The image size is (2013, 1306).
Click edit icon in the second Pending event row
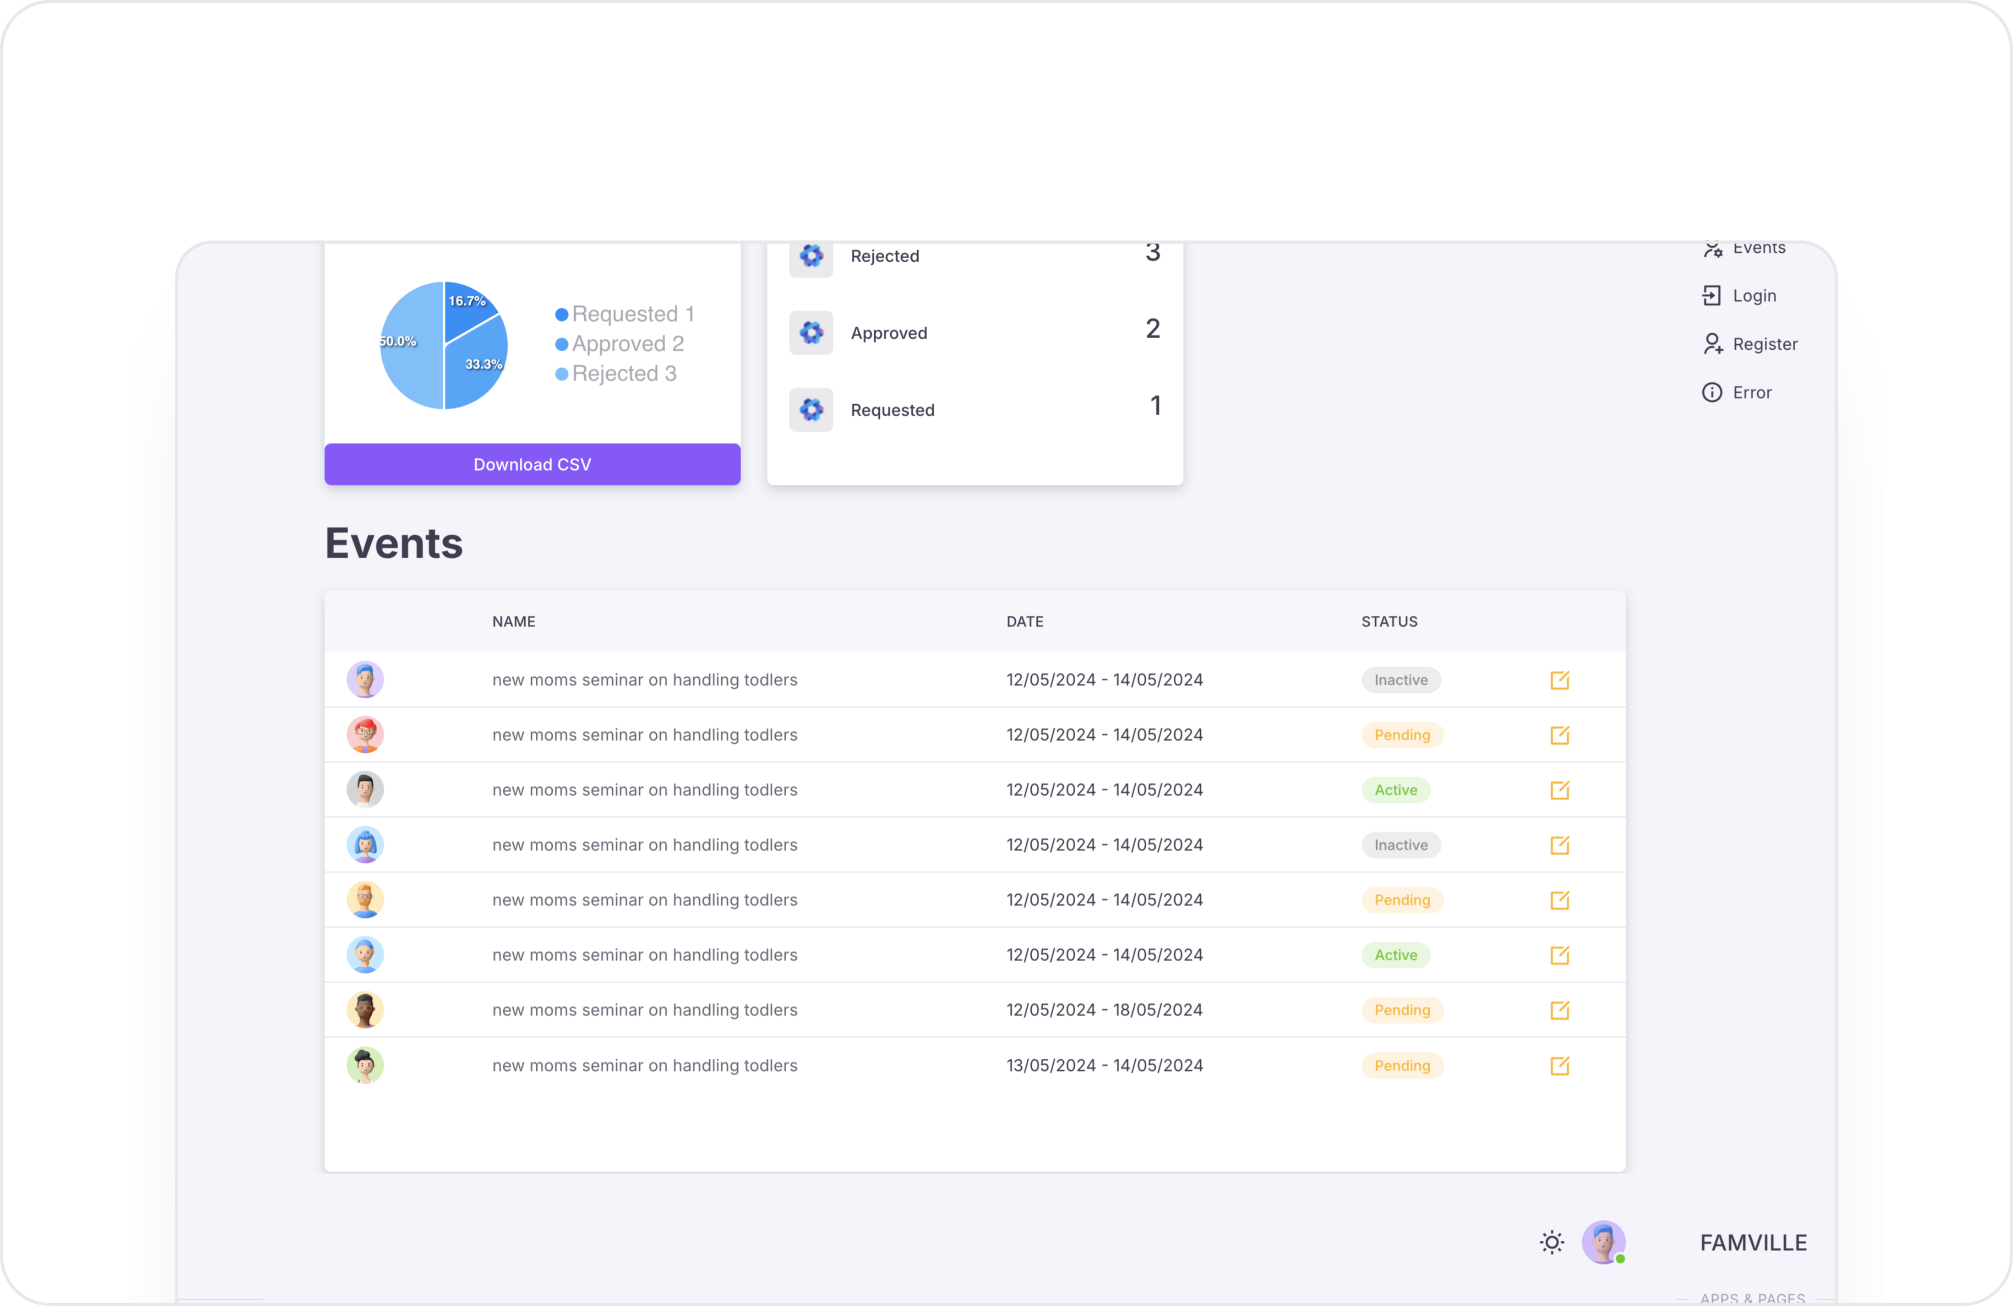pyautogui.click(x=1559, y=900)
